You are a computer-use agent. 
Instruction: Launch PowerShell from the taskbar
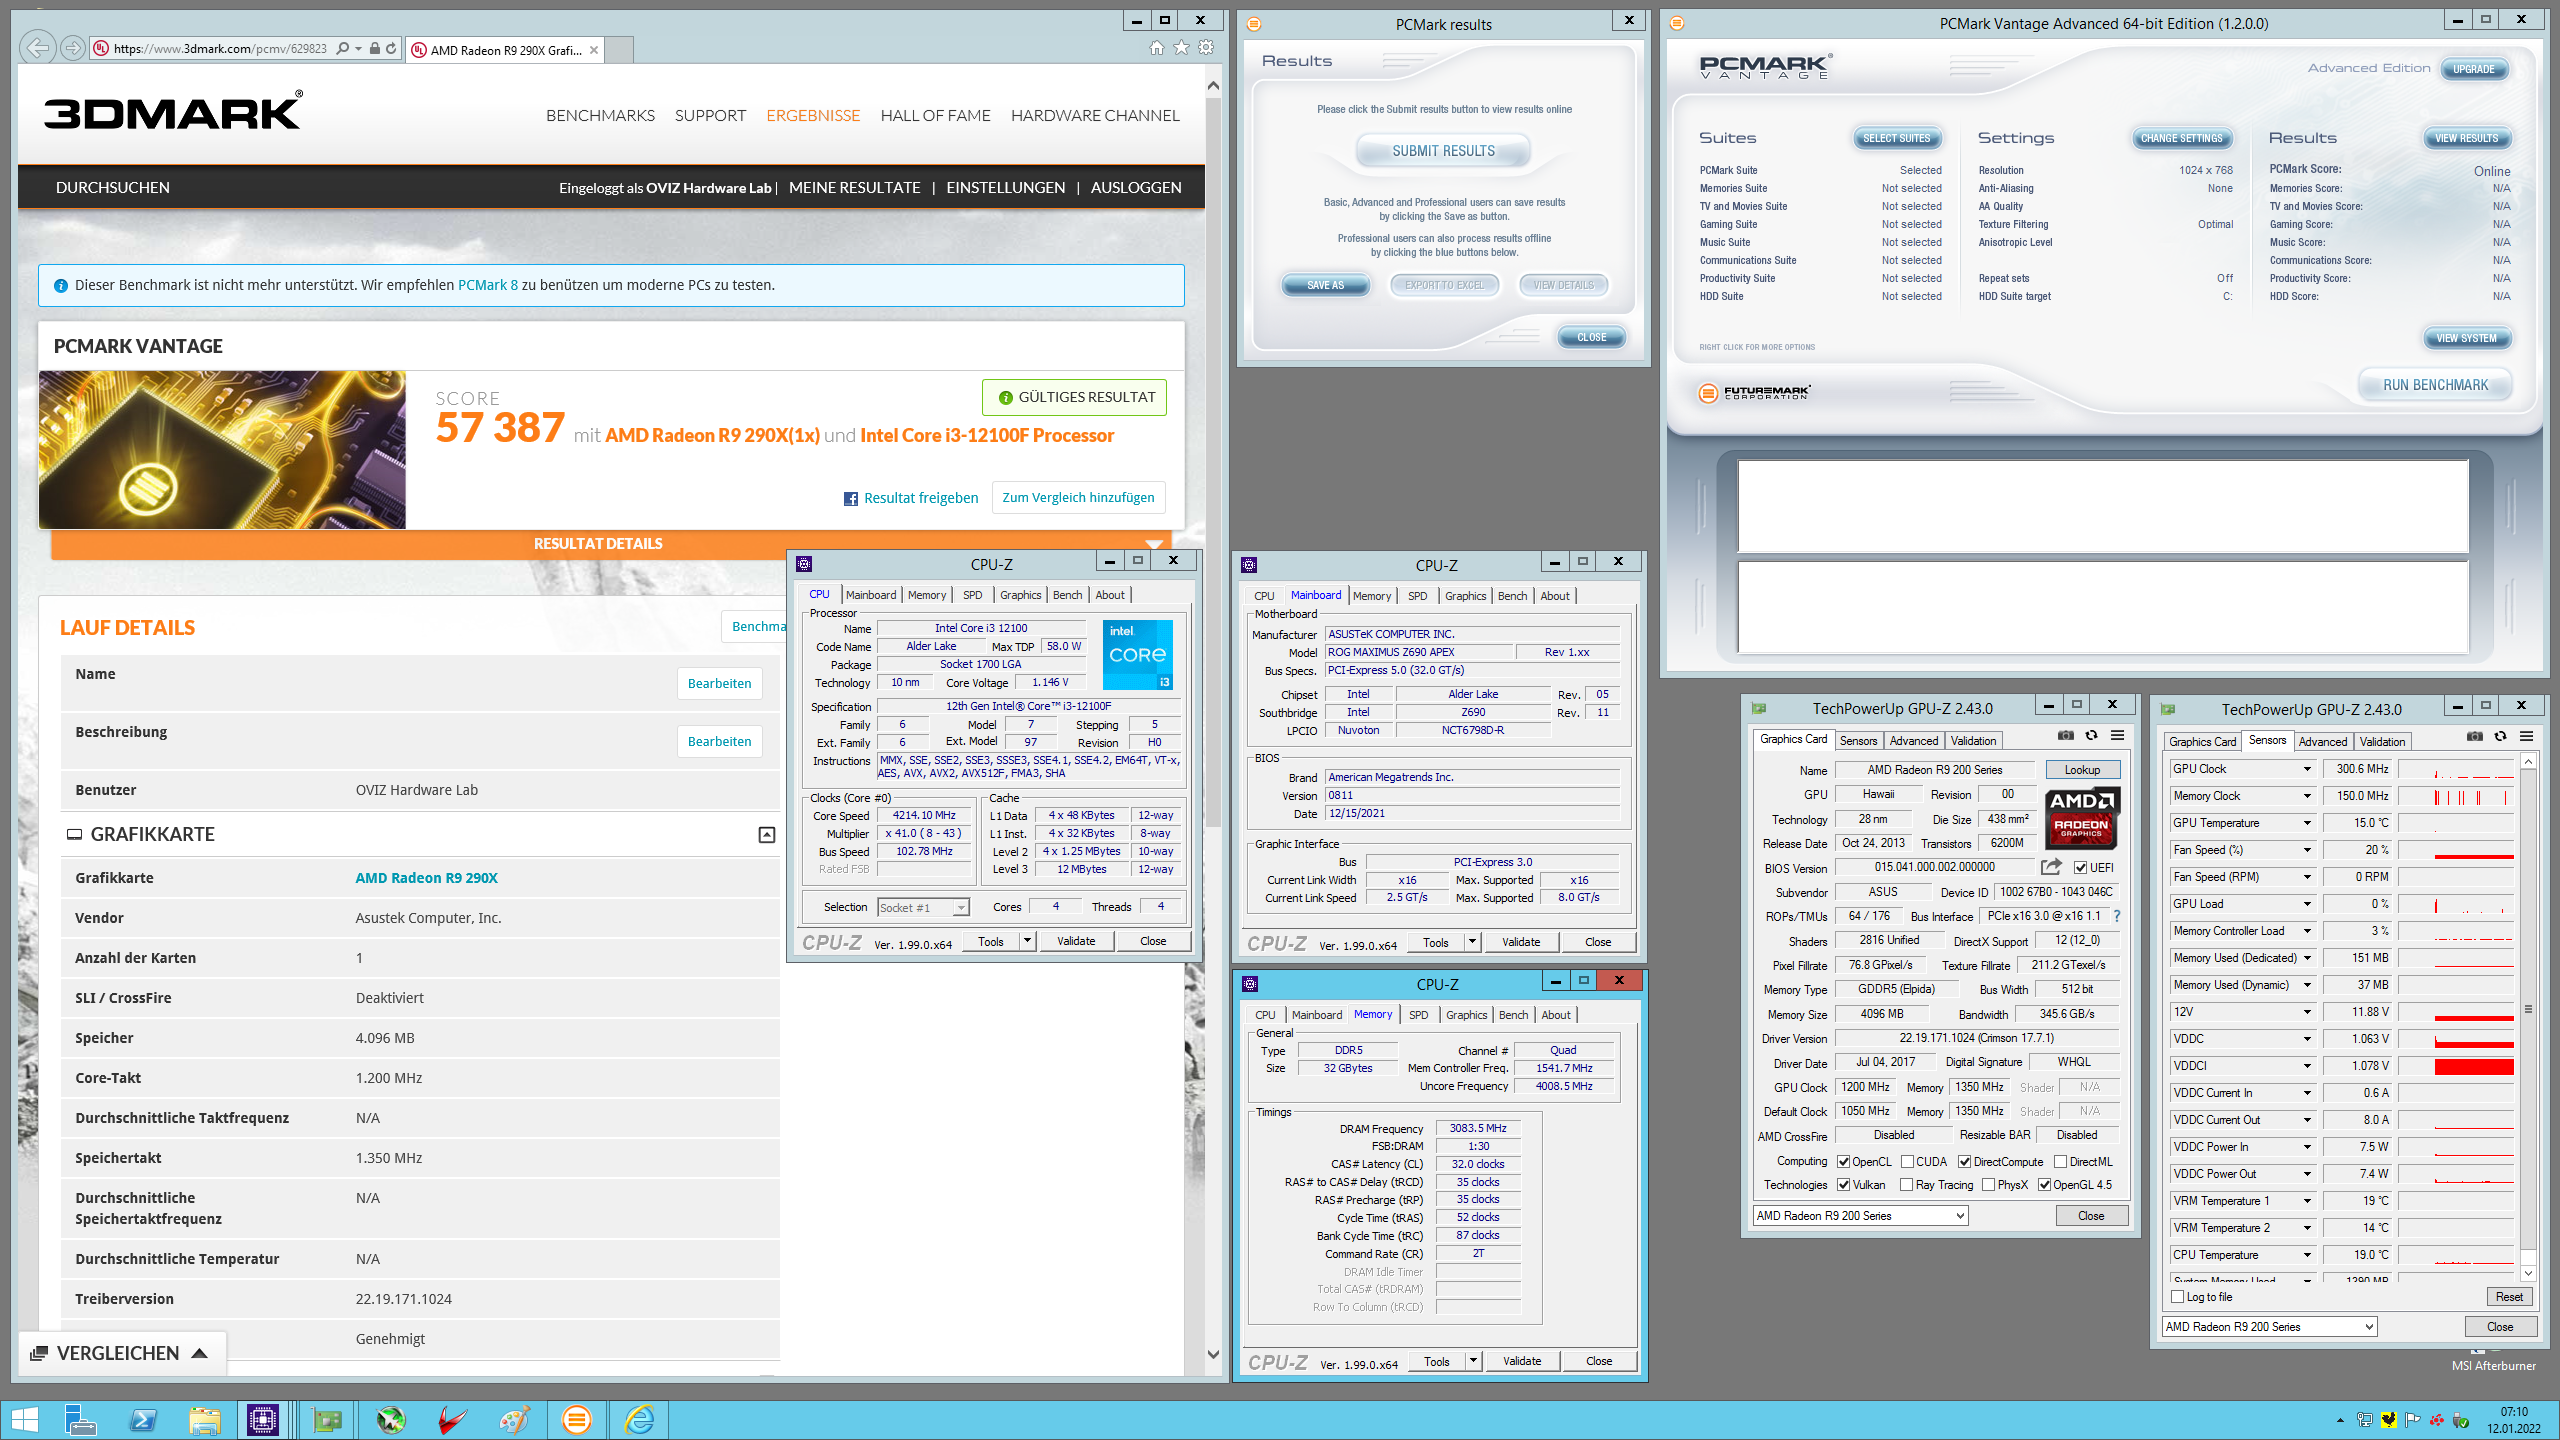coord(143,1419)
